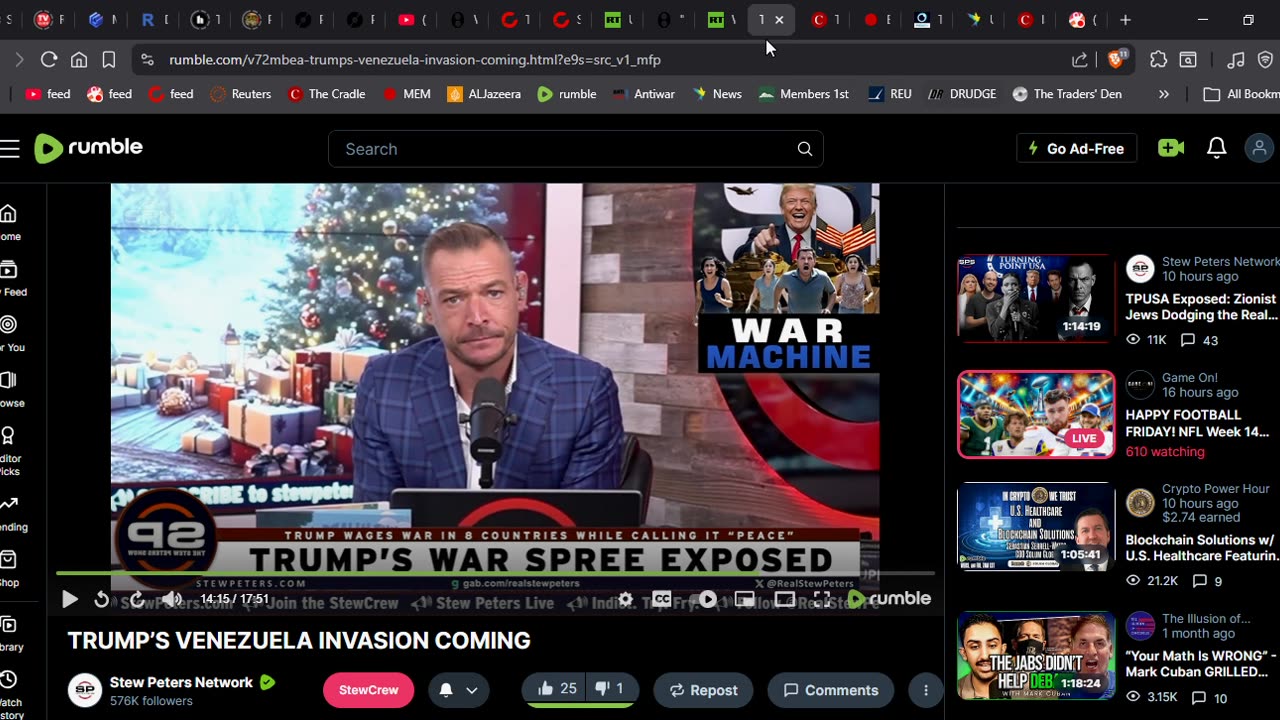Open My Feed in the left sidebar
Image resolution: width=1280 pixels, height=720 pixels.
[x=10, y=279]
